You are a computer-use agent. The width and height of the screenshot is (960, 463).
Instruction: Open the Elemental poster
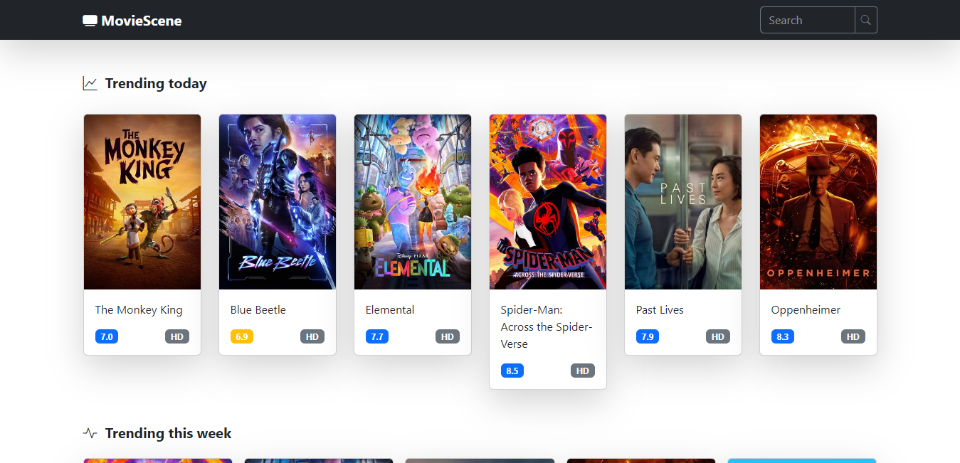(413, 201)
